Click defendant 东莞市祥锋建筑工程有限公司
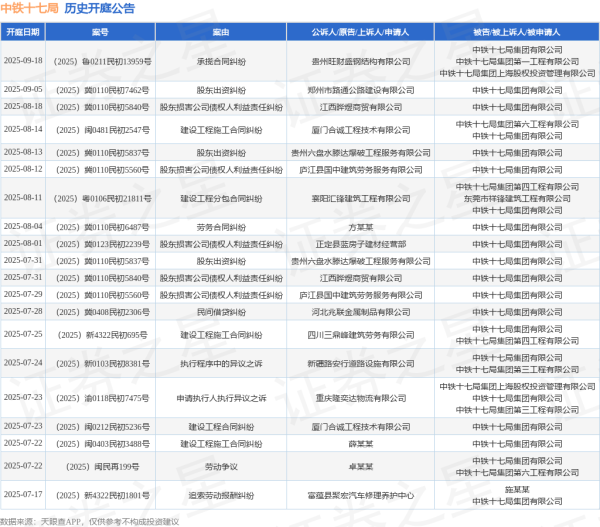The width and height of the screenshot is (600, 527). coord(517,199)
